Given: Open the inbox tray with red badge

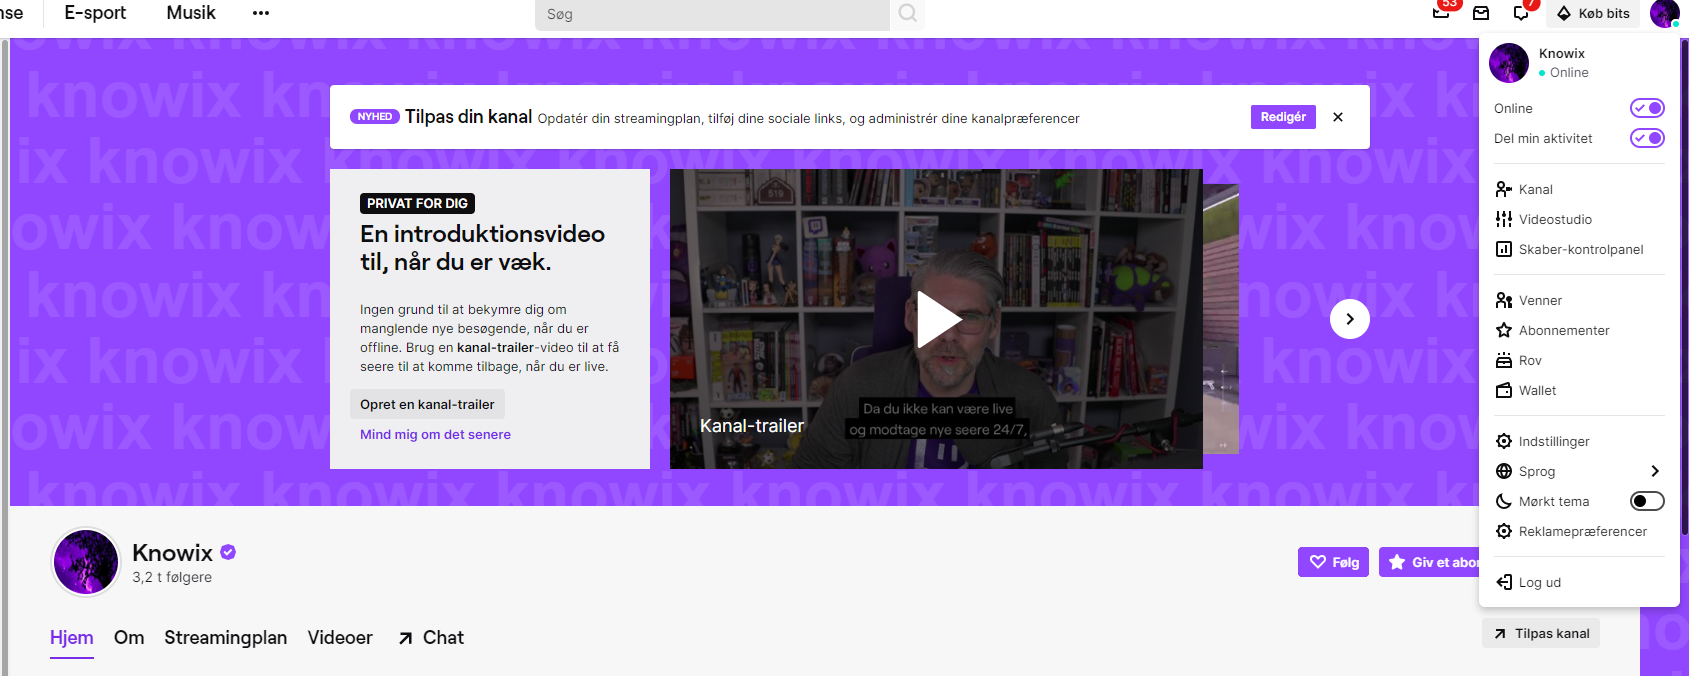Looking at the screenshot, I should (x=1441, y=13).
